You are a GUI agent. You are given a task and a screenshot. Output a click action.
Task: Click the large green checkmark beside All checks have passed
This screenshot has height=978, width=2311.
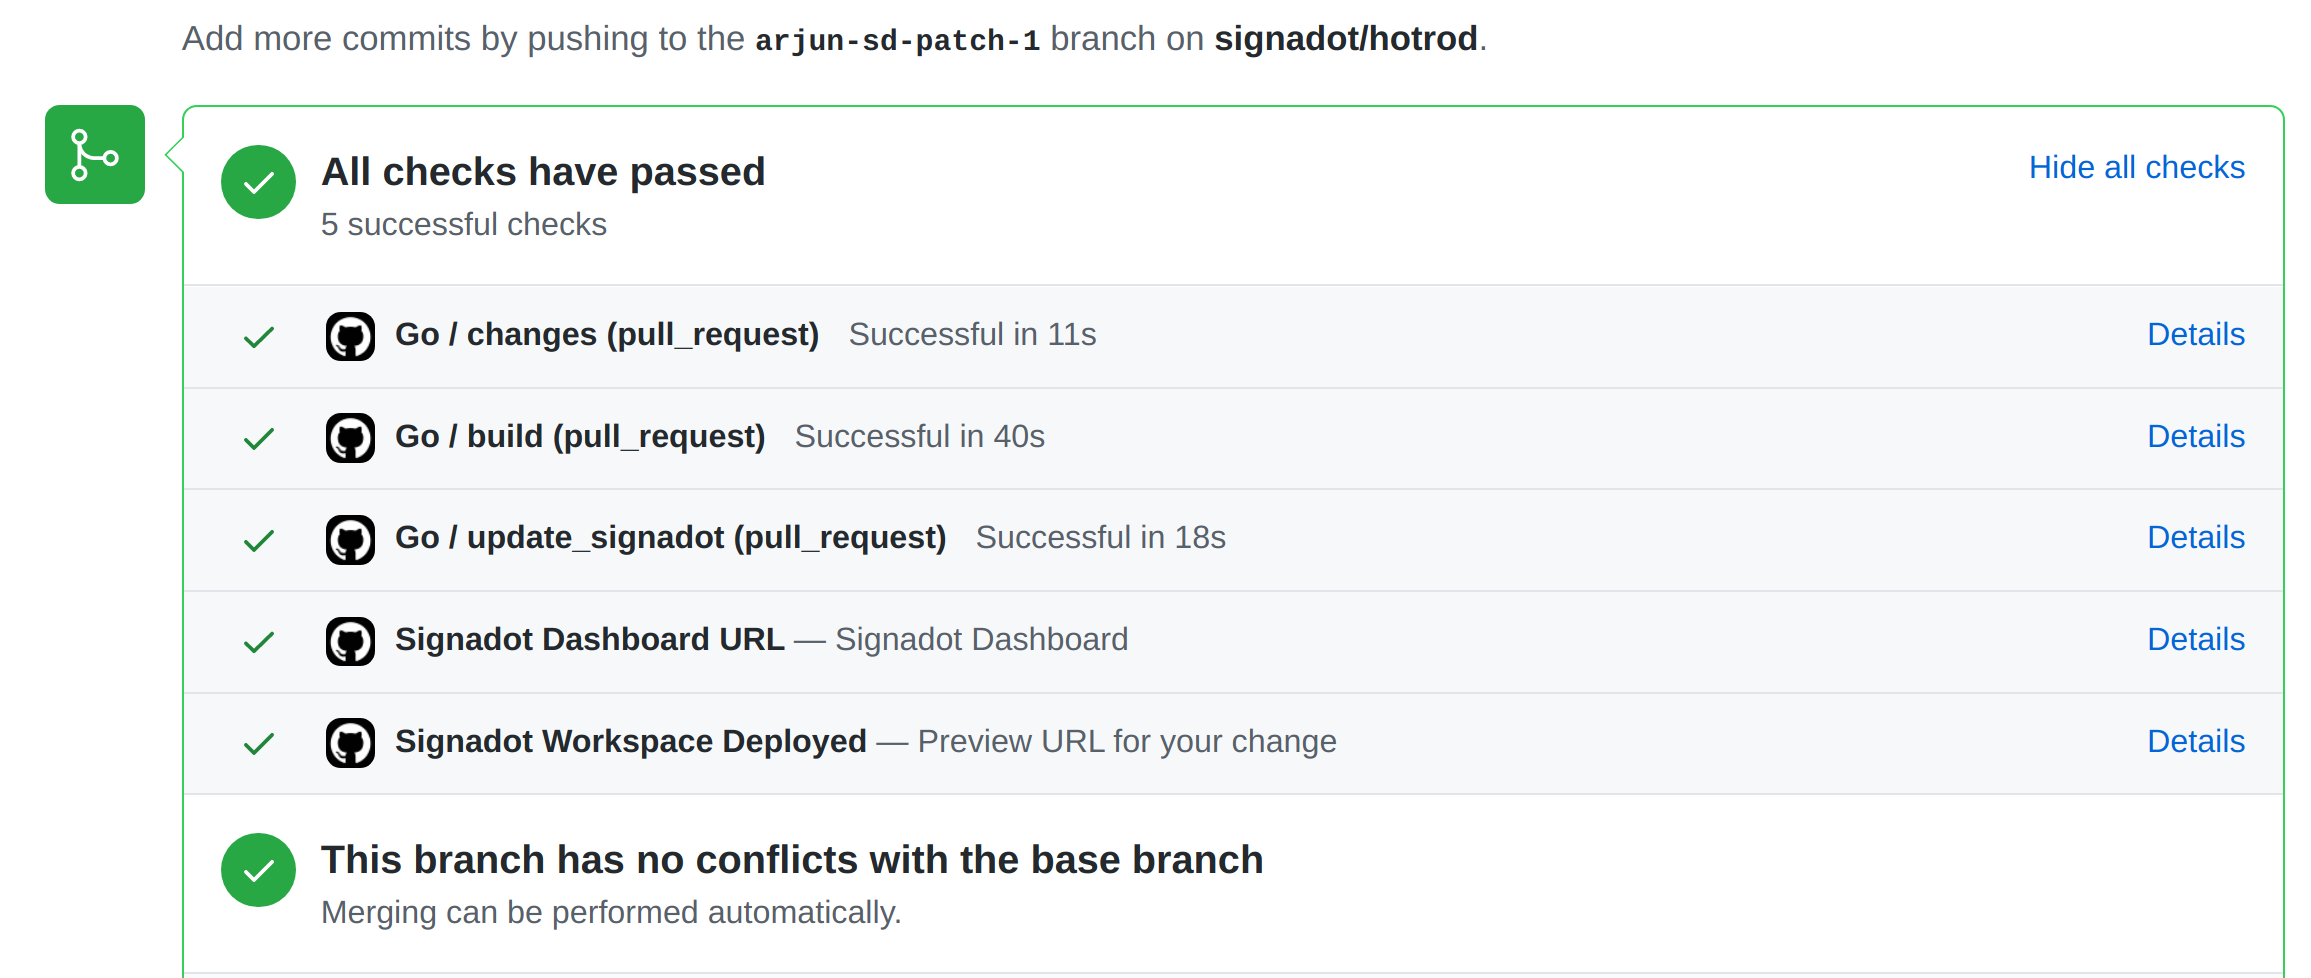click(258, 182)
